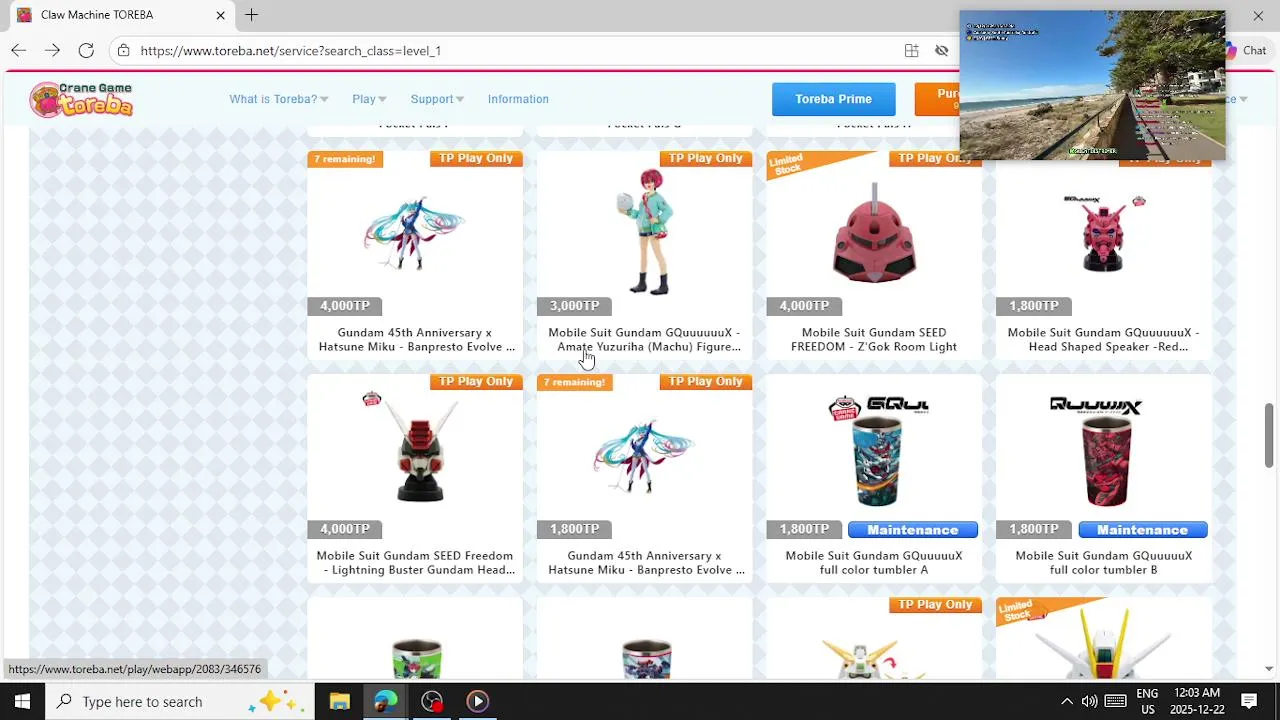Click 4,000TP price on Z'Gok Room Light

tap(804, 306)
